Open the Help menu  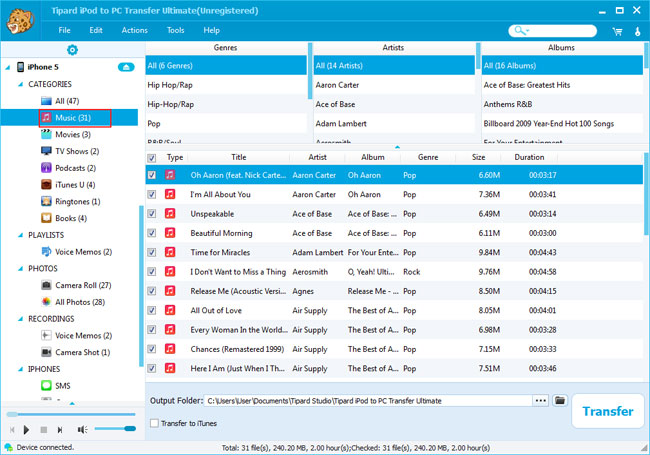click(211, 30)
